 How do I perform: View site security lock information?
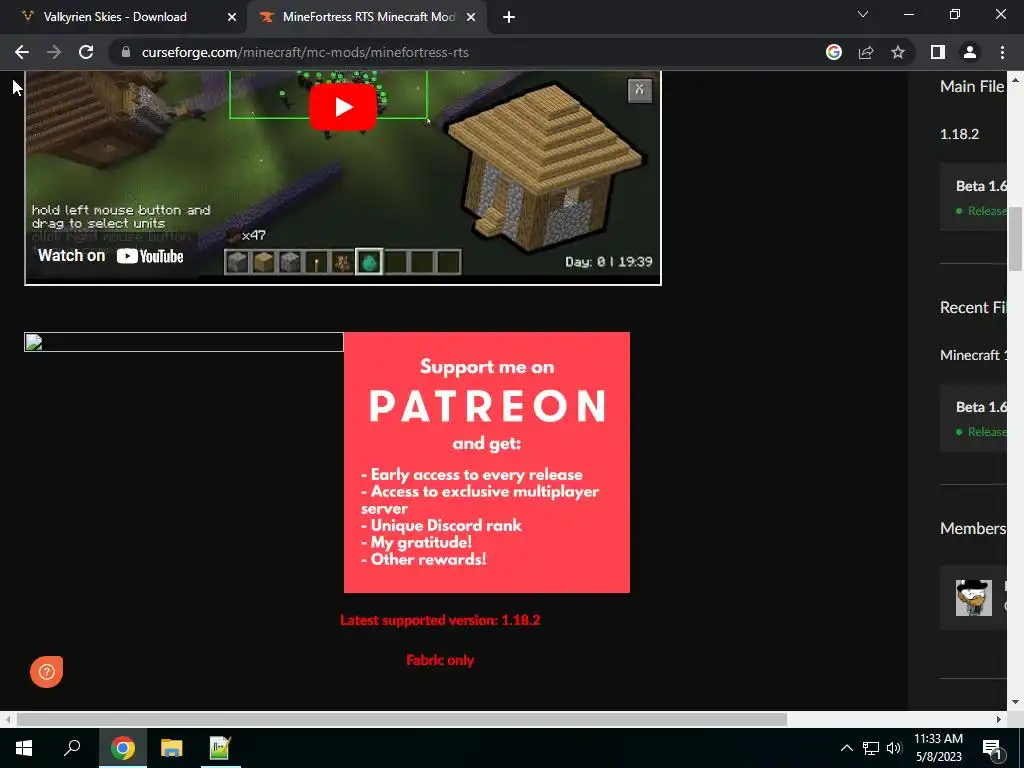(x=126, y=52)
